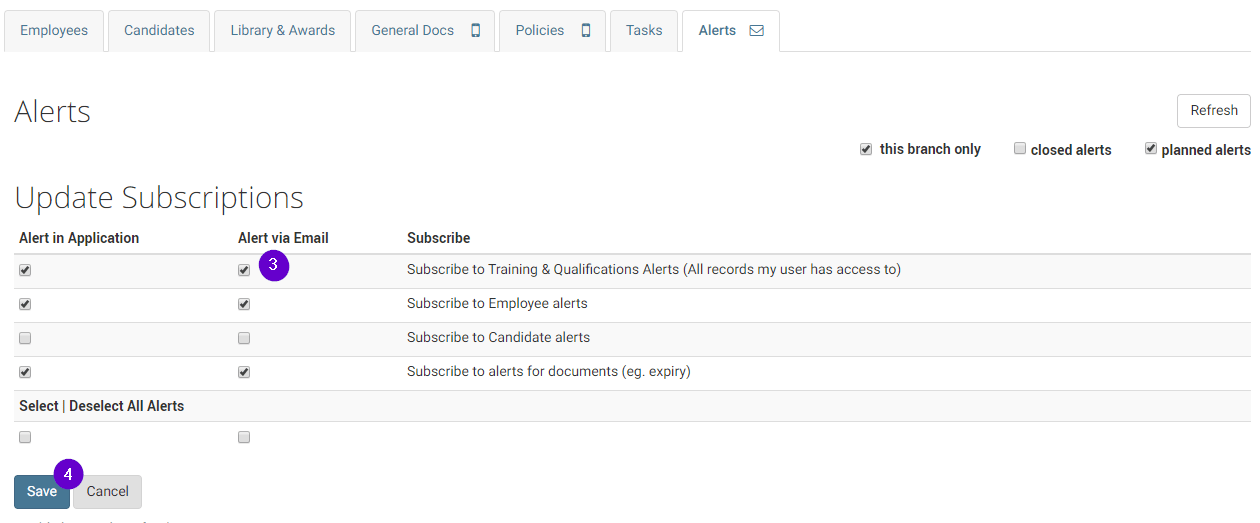The image size is (1260, 523).
Task: Uncheck the 'planned alerts' checkbox
Action: point(1151,148)
